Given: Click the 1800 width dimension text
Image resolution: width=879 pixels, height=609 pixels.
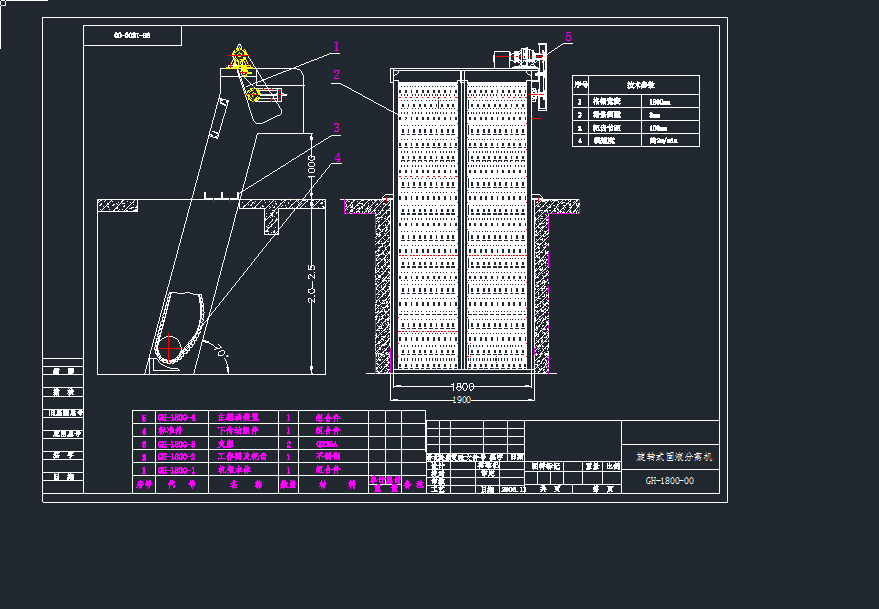Looking at the screenshot, I should point(461,387).
